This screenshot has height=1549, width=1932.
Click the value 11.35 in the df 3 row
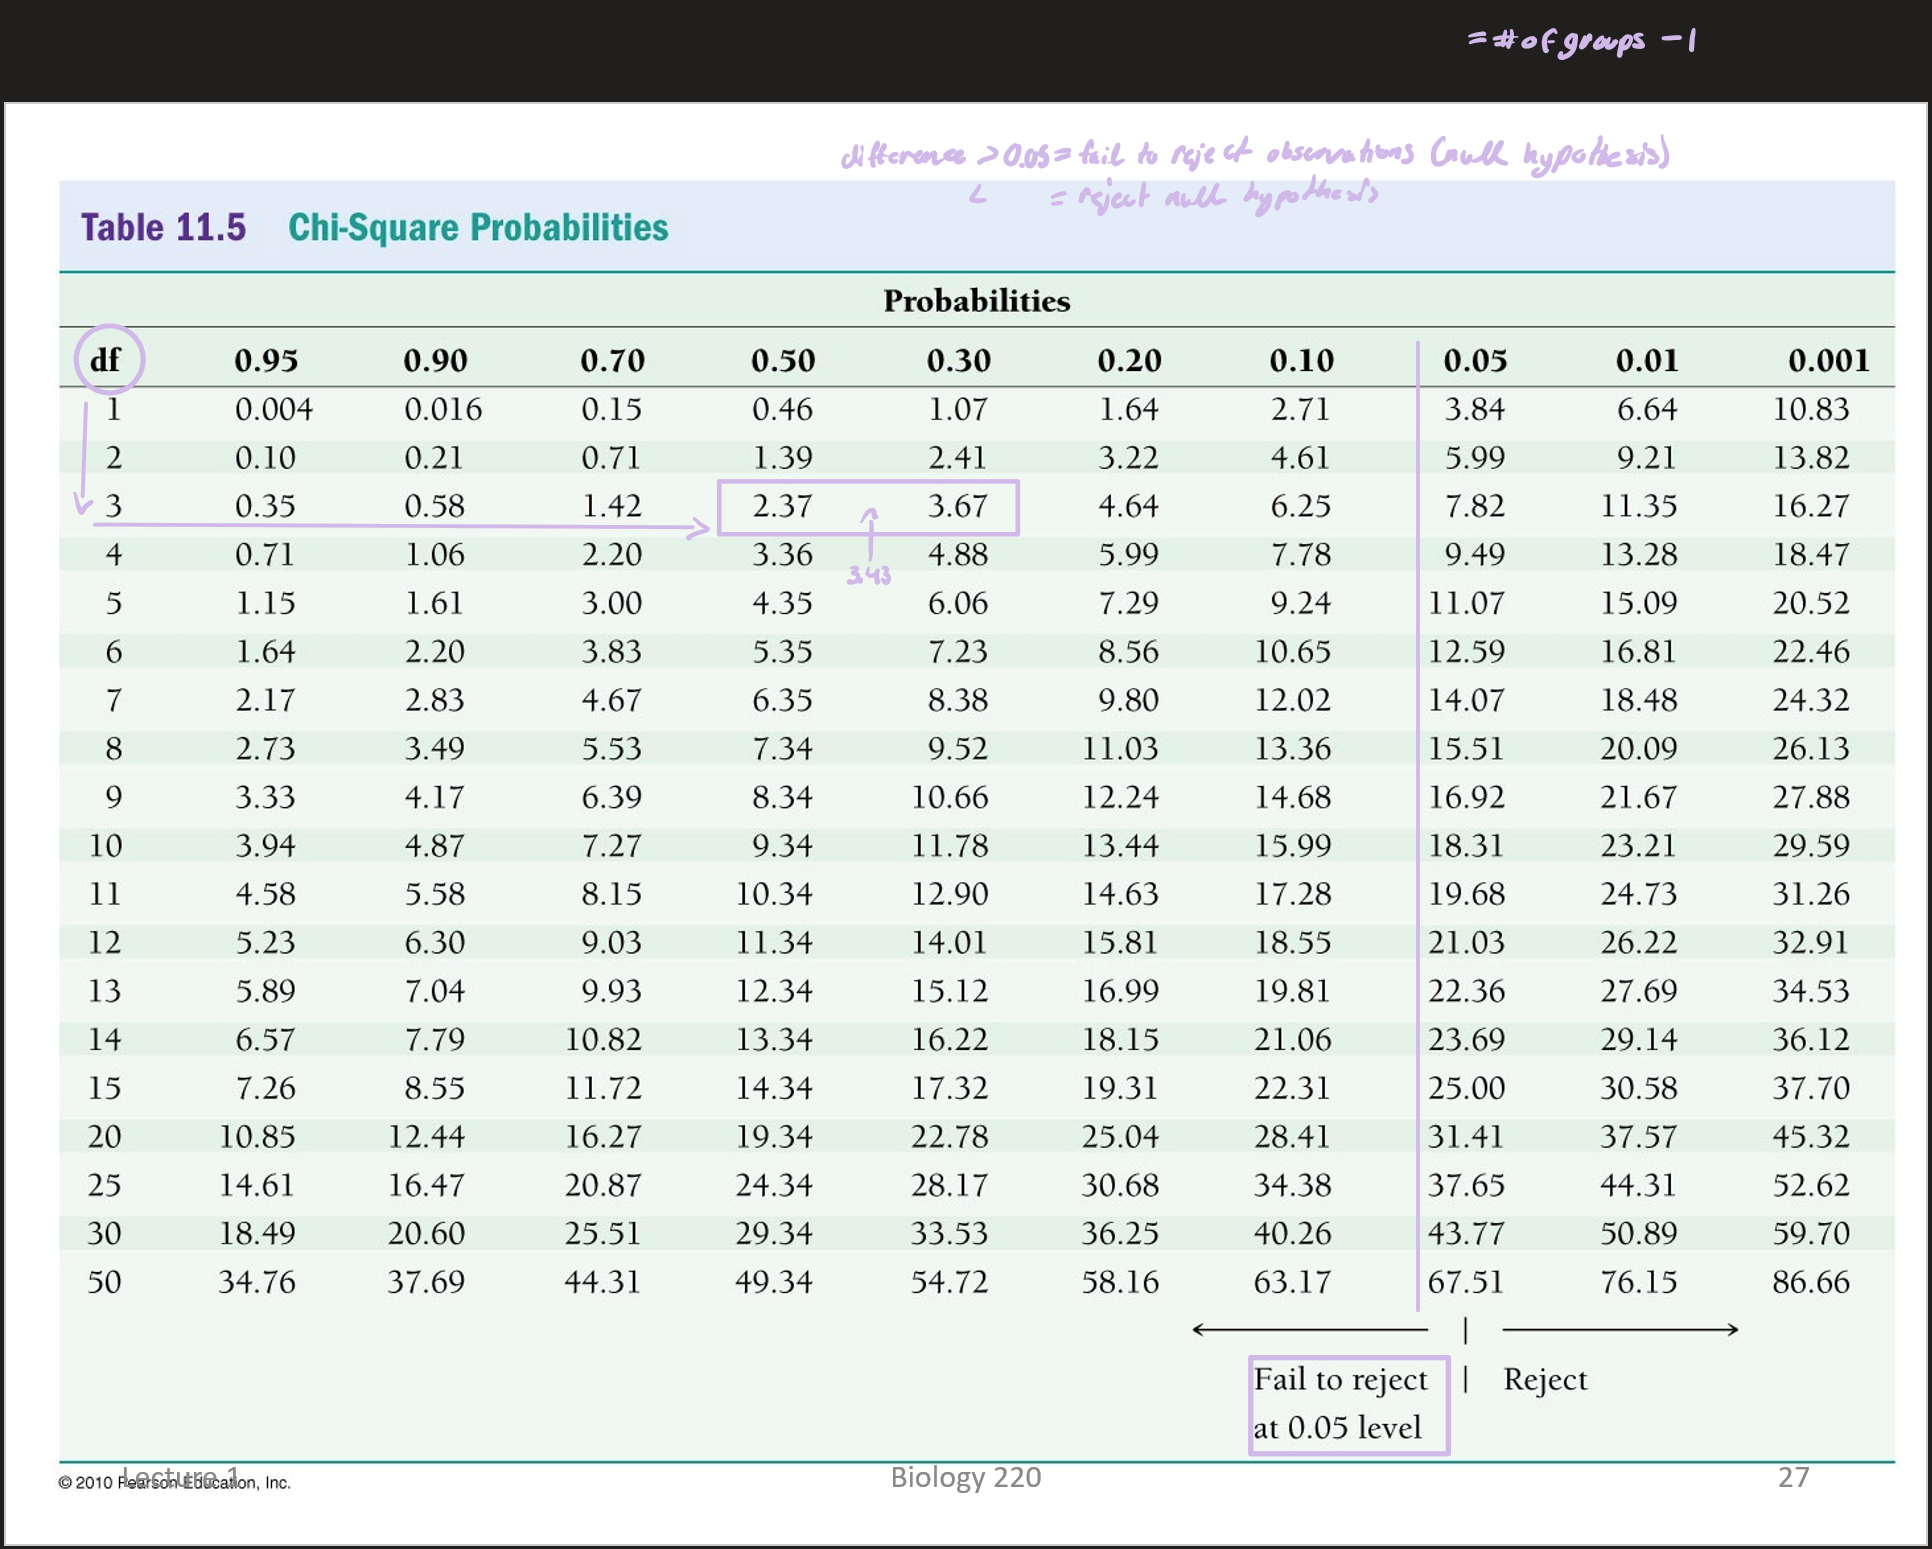[1639, 506]
